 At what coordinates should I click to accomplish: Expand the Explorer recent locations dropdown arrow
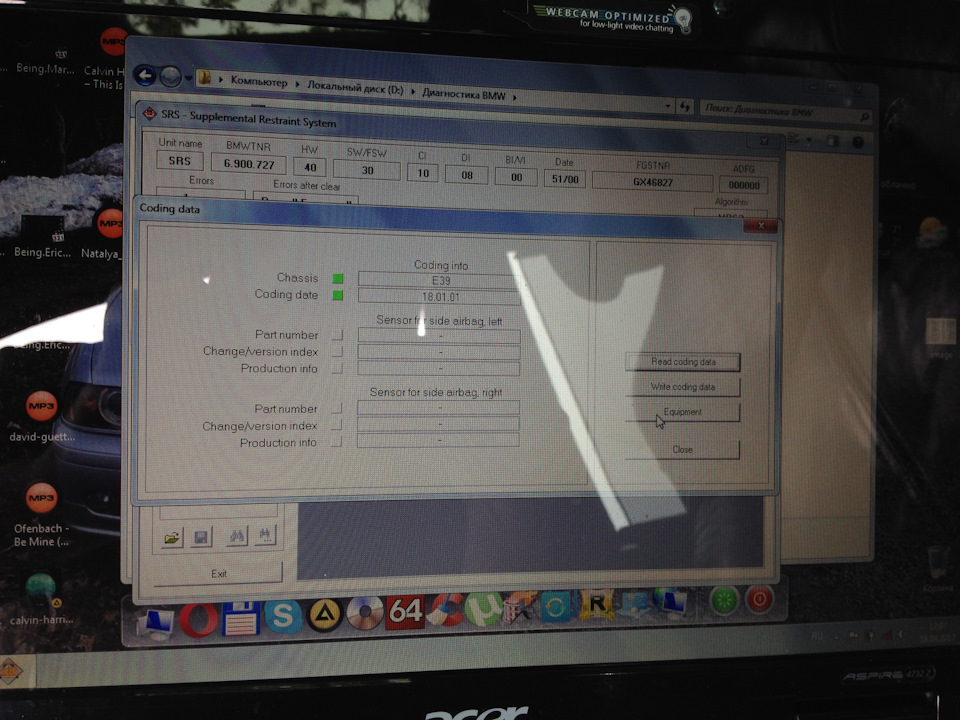point(188,78)
